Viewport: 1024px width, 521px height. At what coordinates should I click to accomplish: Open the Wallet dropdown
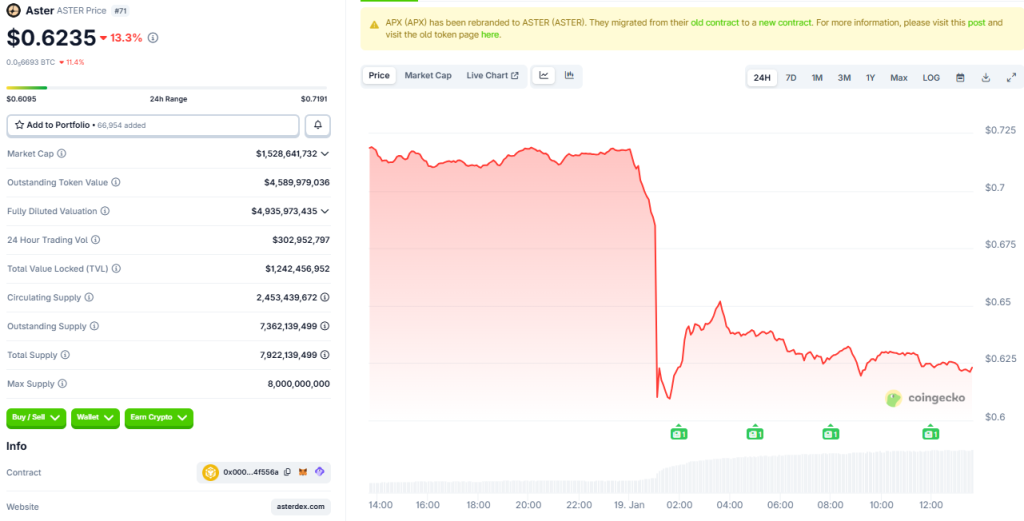point(95,418)
